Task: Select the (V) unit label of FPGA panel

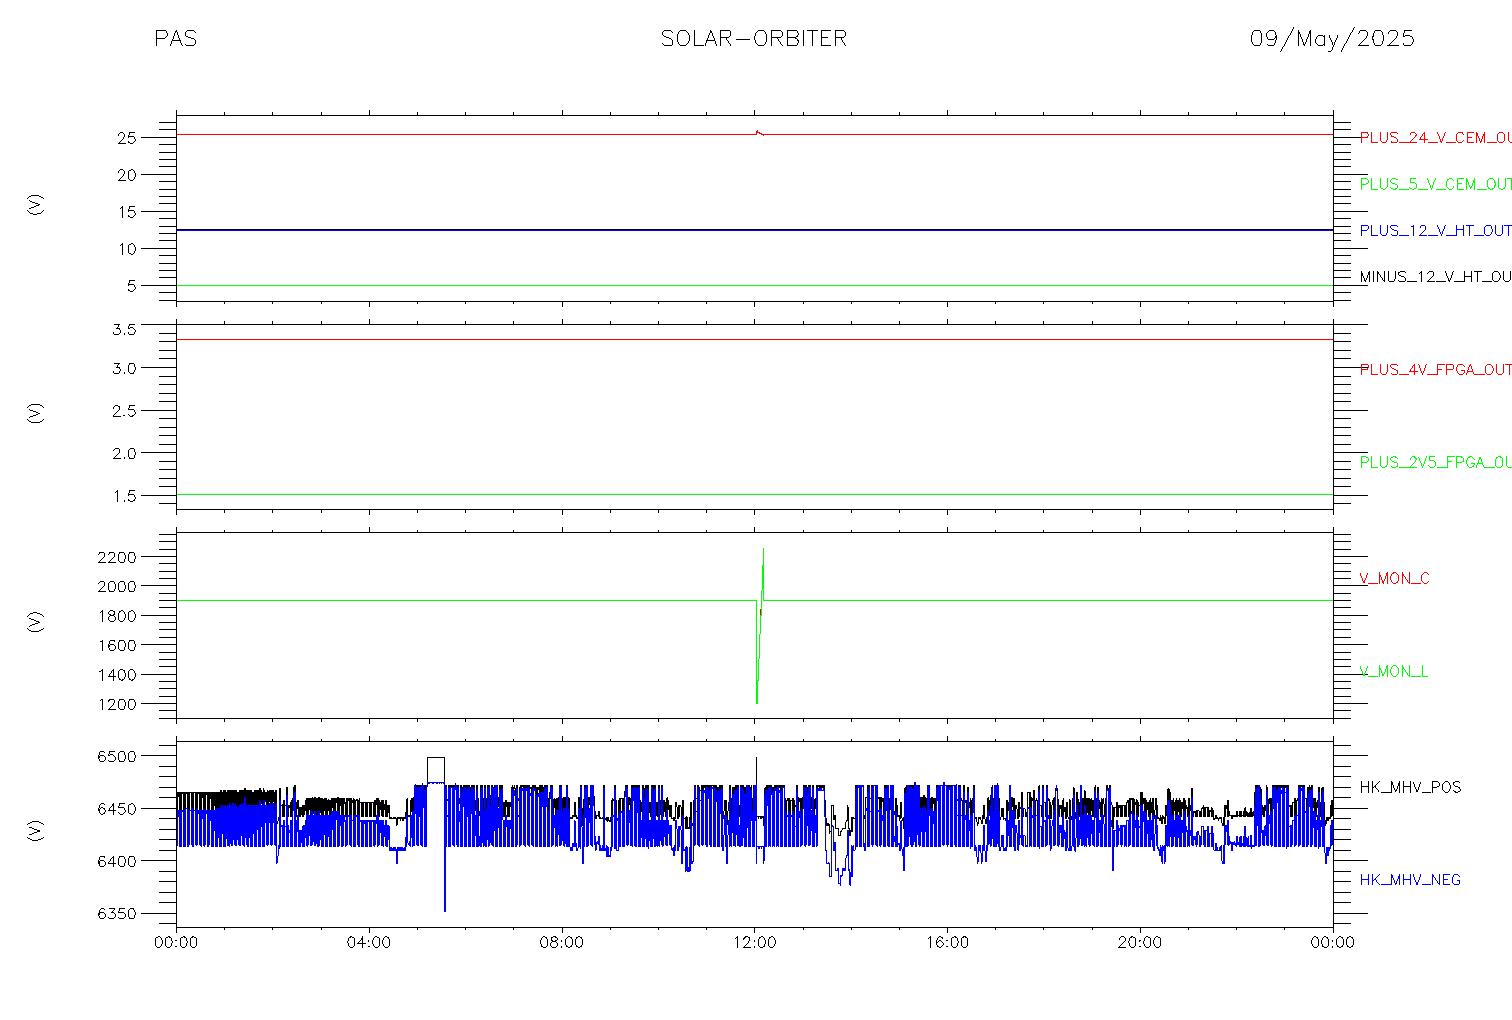Action: (36, 412)
